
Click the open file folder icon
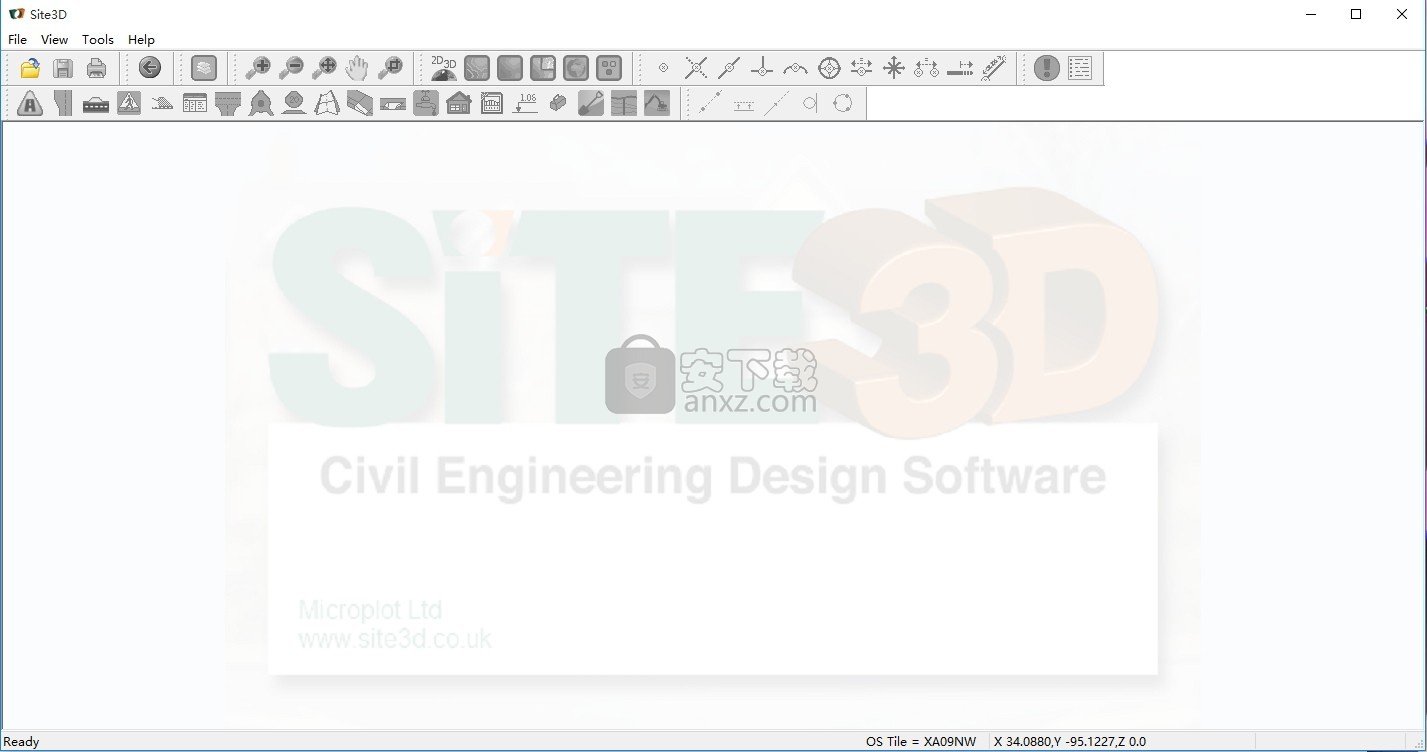[30, 68]
